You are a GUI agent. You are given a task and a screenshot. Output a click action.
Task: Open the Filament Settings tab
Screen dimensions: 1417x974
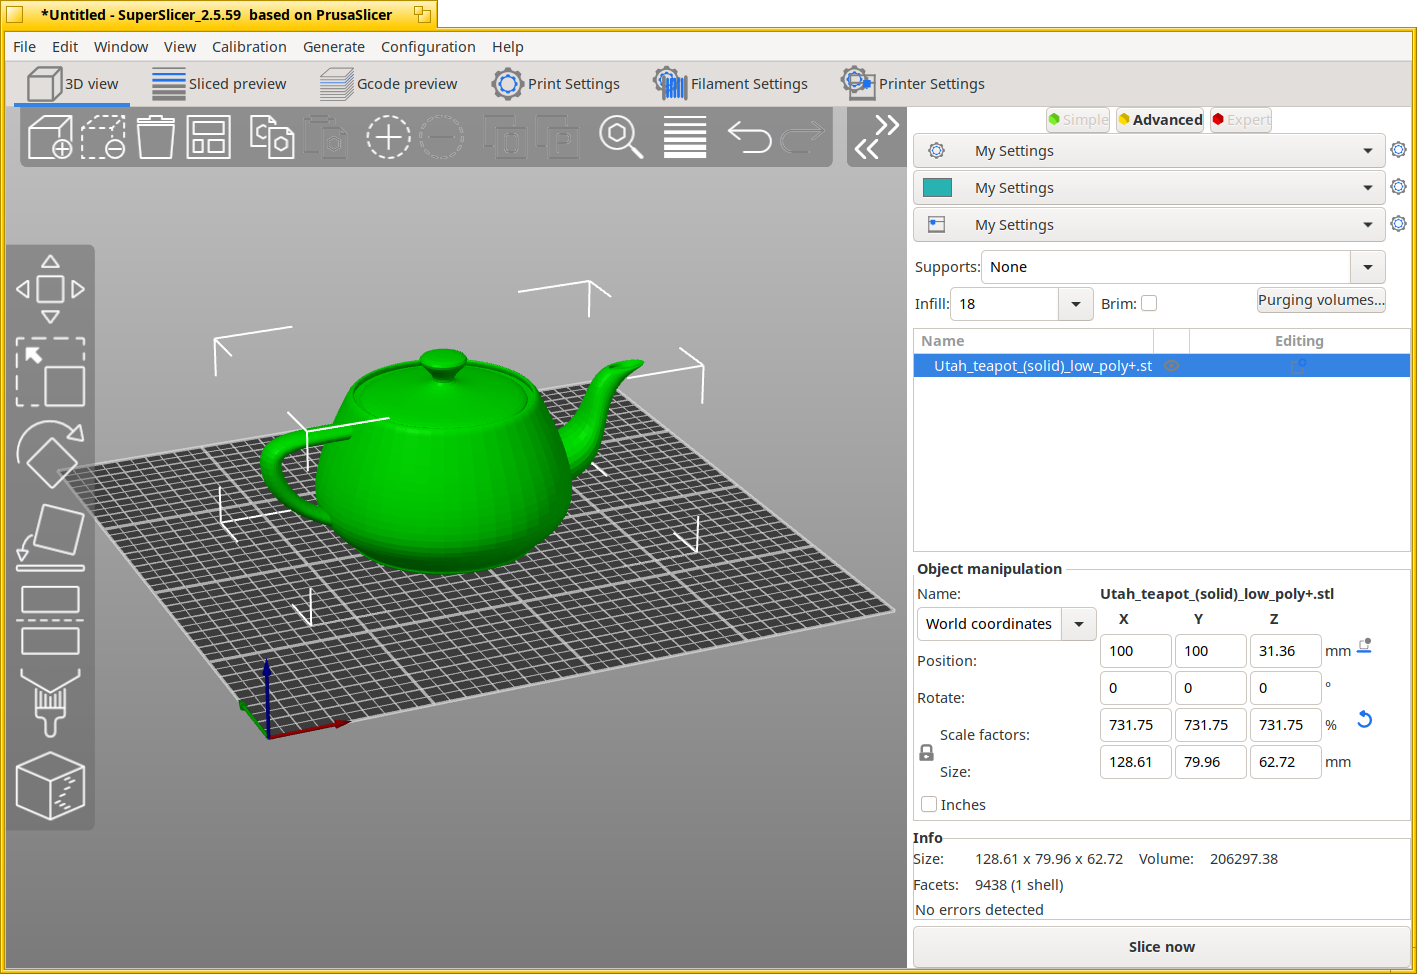click(730, 84)
